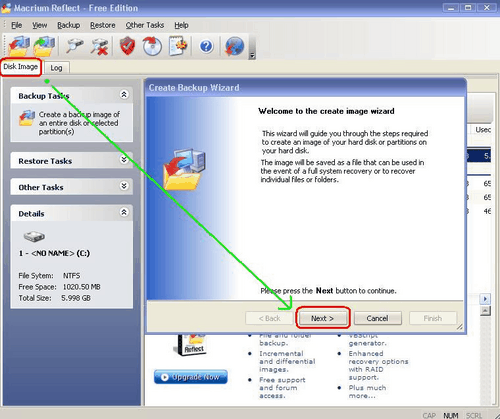This screenshot has width=500, height=419.
Task: Click the detach image red X icon
Action: [99, 46]
